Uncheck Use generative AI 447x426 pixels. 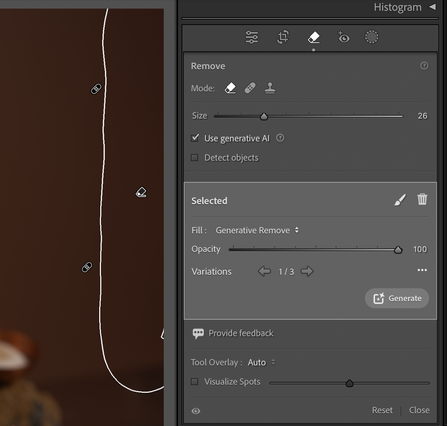(x=195, y=138)
